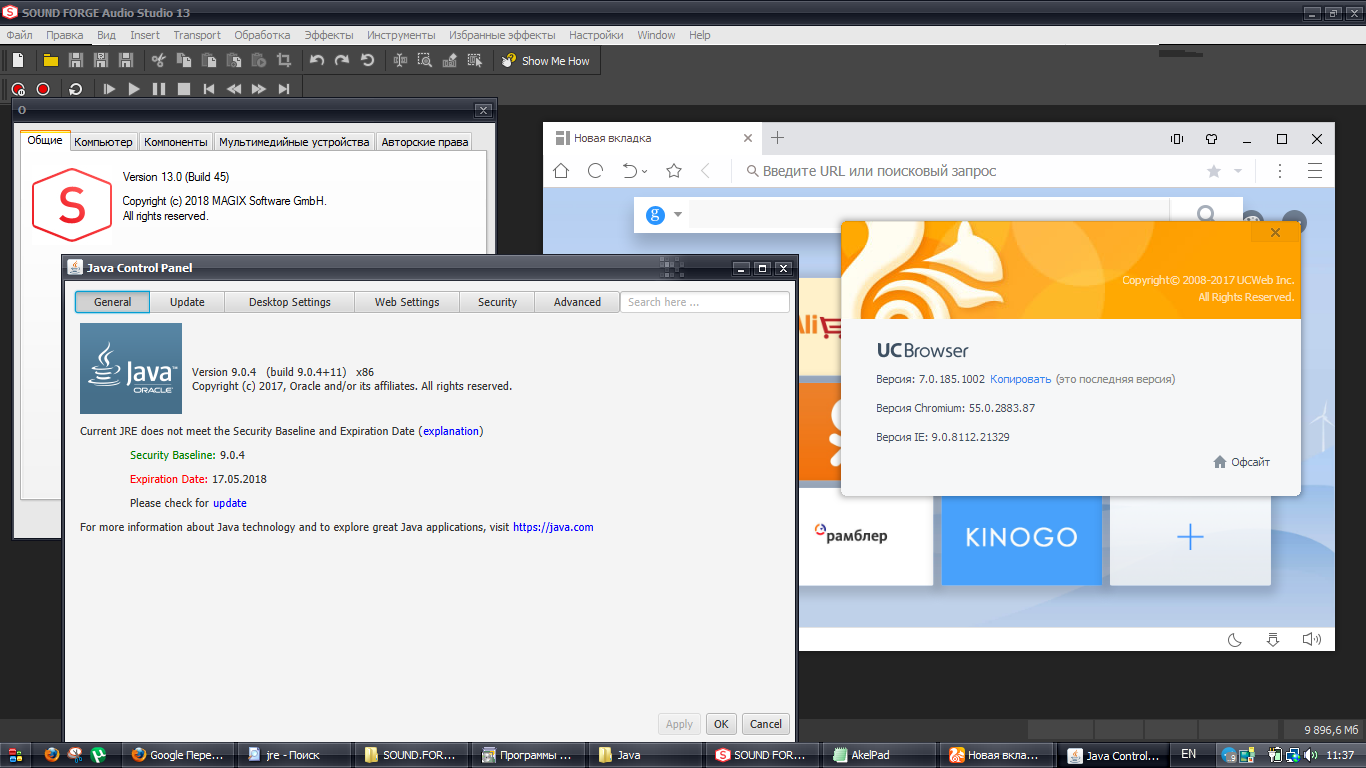
Task: Open Web Settings tab in Java panel
Action: click(x=407, y=302)
